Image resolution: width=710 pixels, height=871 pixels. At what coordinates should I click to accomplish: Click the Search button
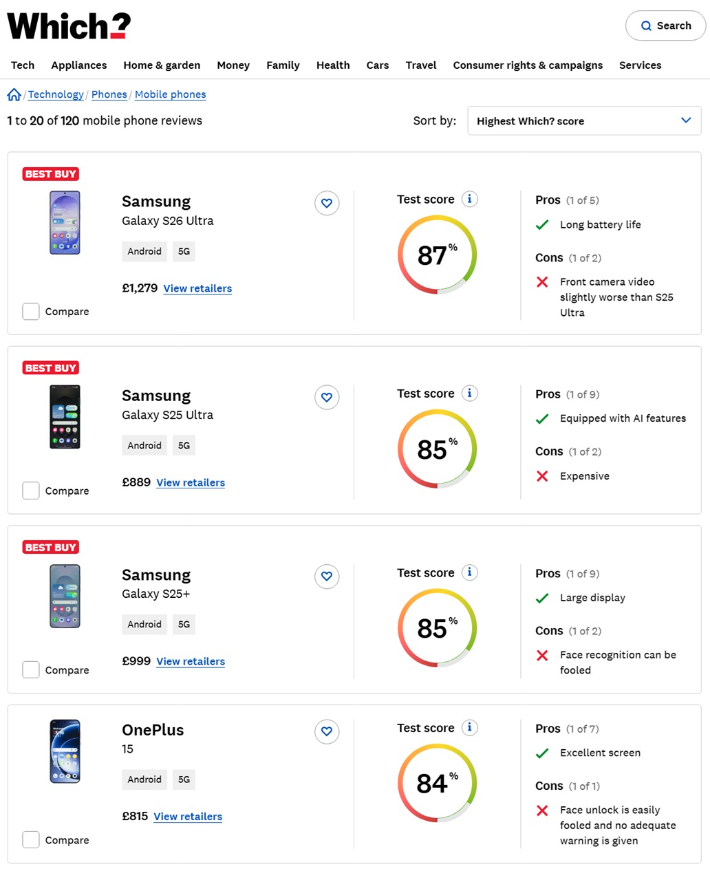[x=665, y=26]
